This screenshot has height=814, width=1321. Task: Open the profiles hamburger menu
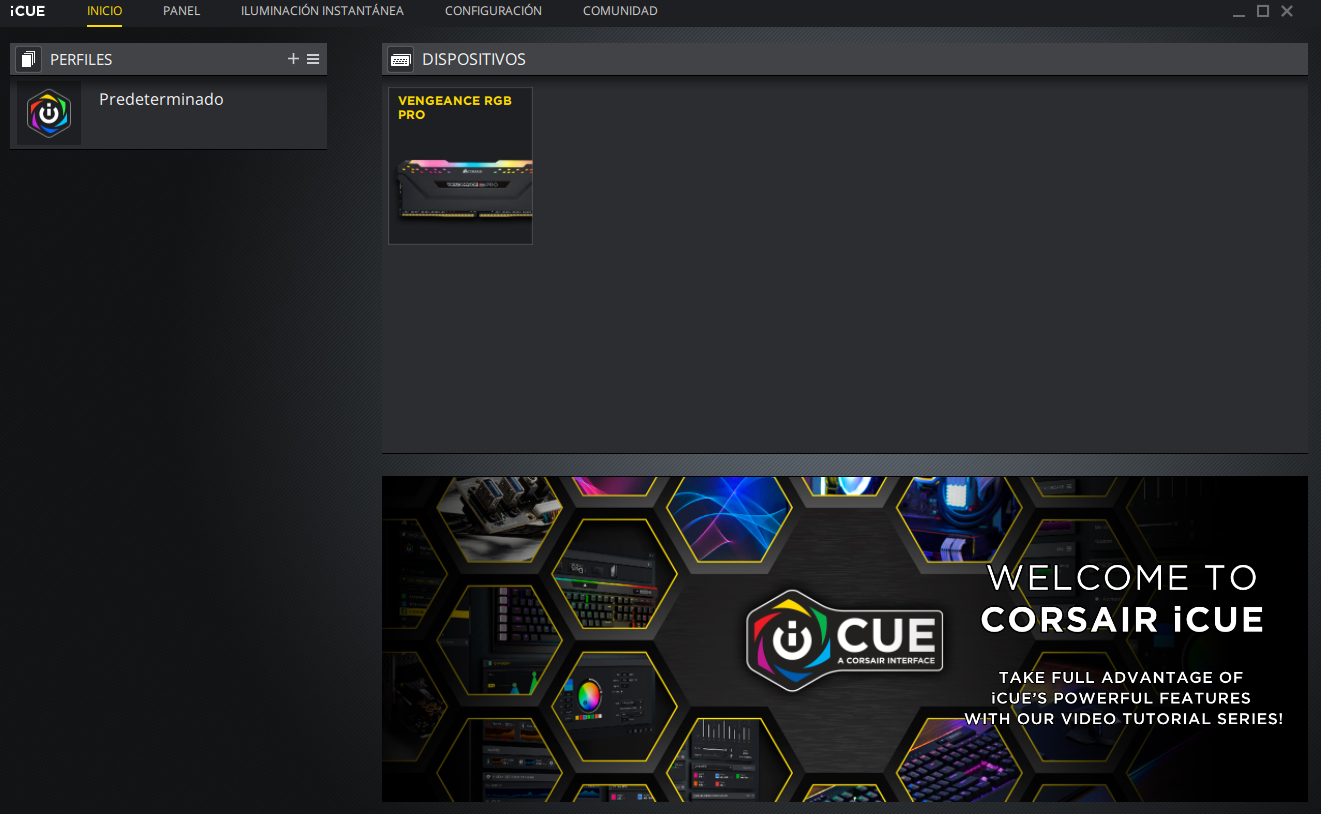[313, 59]
